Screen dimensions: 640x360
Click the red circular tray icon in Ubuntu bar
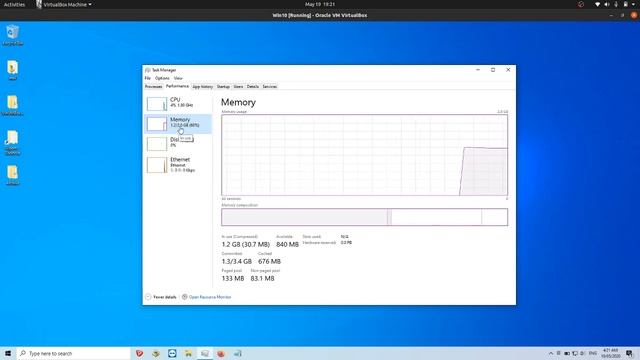tap(581, 4)
